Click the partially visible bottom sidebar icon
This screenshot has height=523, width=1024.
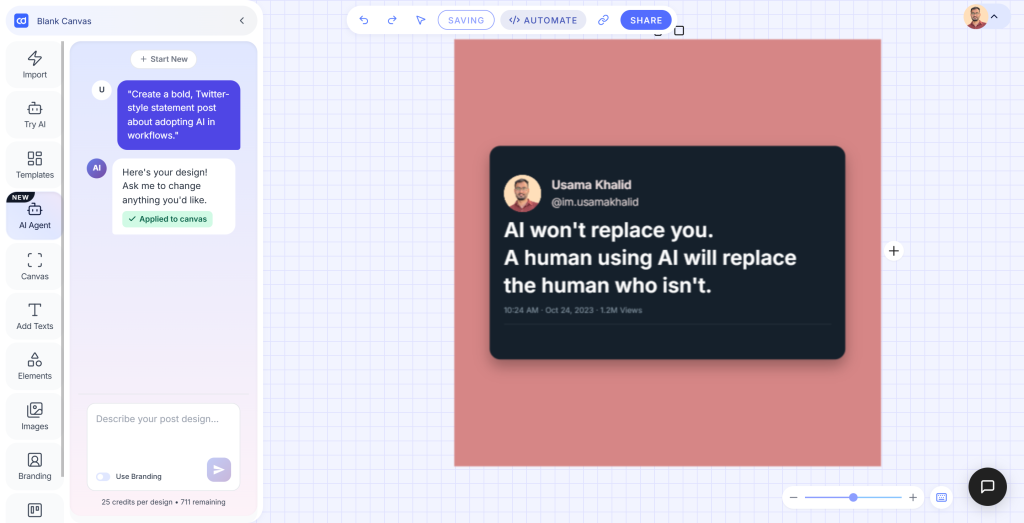click(x=35, y=509)
